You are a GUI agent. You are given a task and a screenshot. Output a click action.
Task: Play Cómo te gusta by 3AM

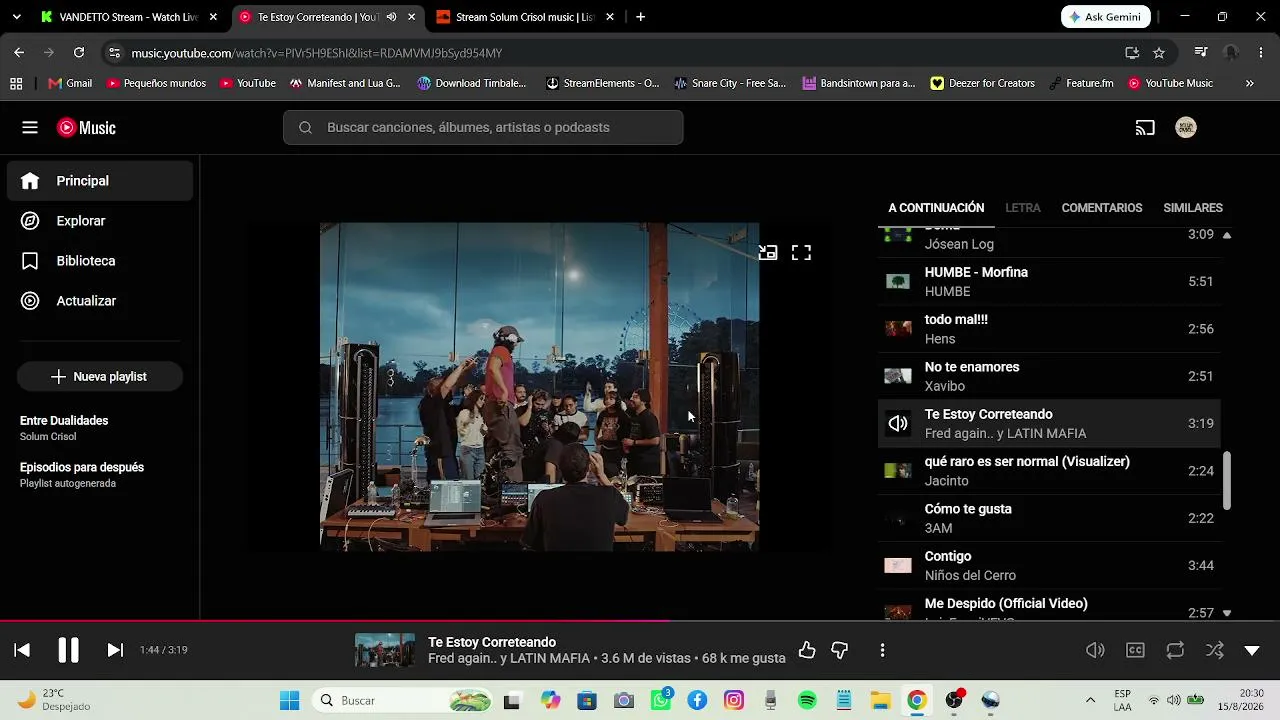(1050, 518)
